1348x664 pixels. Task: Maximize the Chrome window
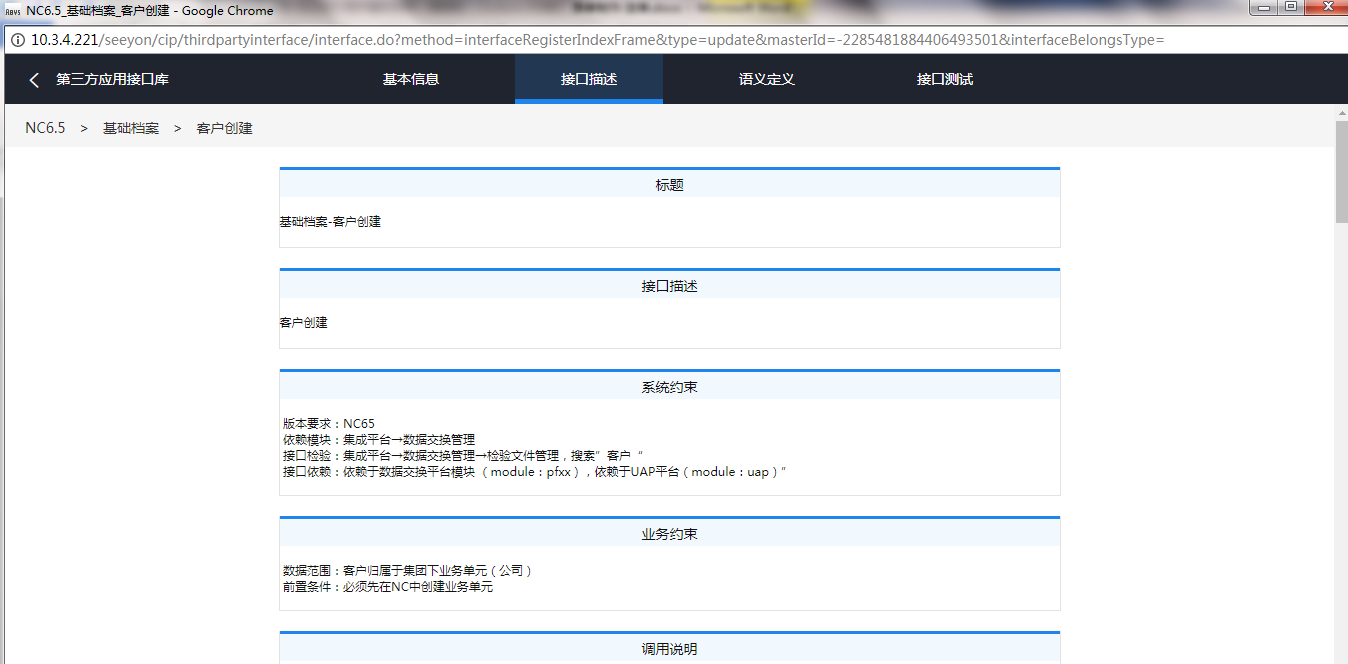1291,7
